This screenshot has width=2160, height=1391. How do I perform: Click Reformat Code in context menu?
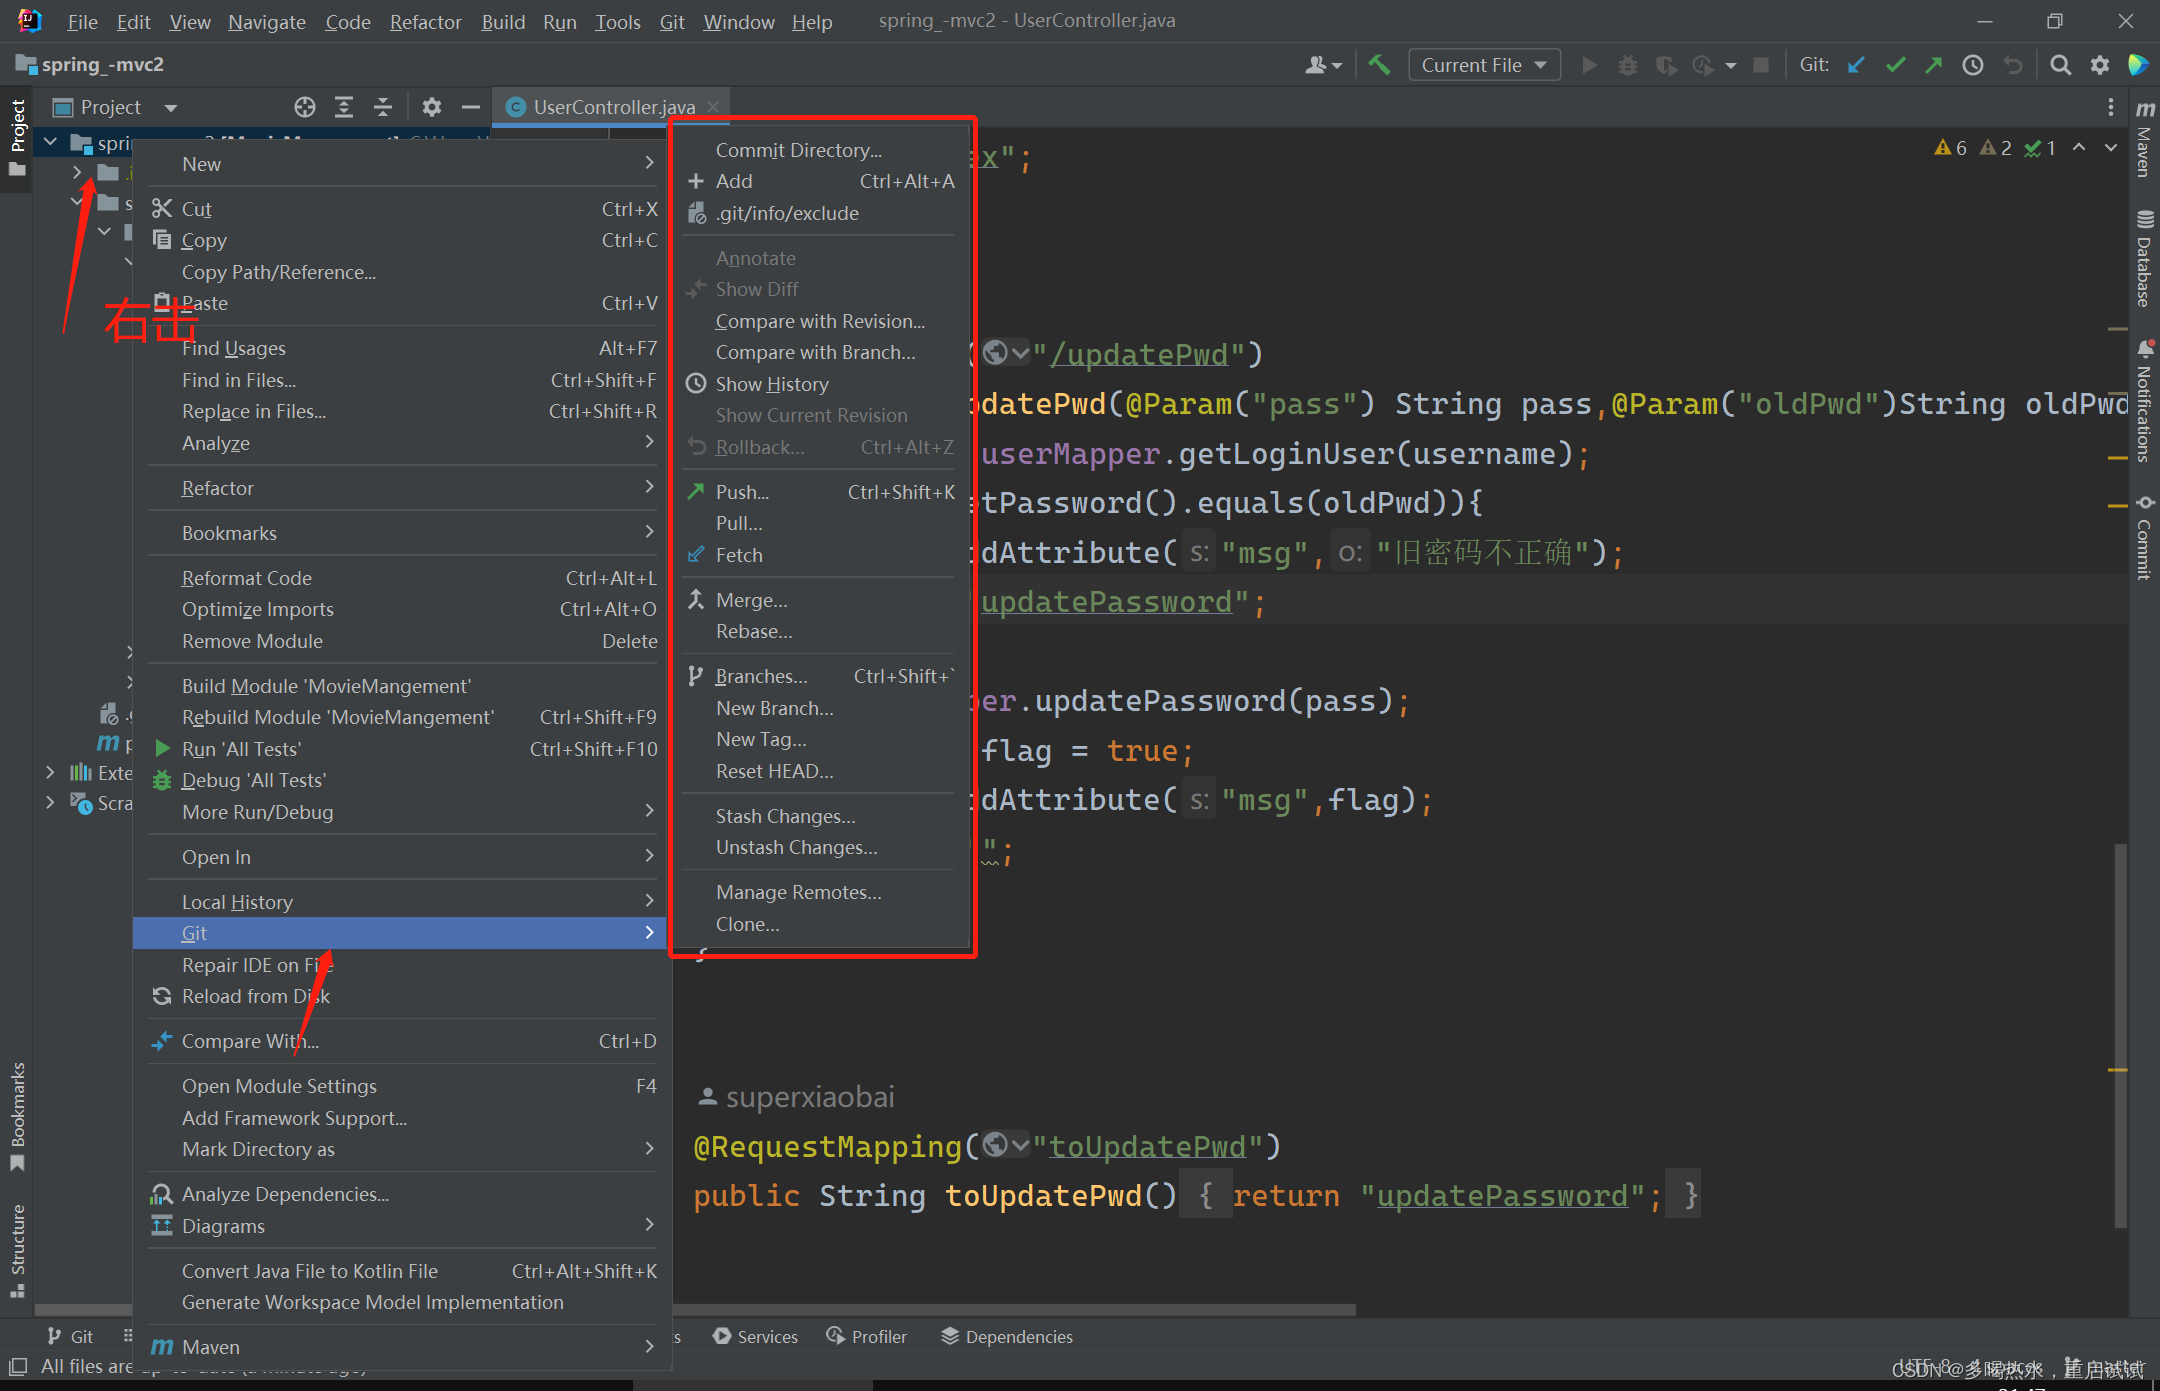point(402,578)
